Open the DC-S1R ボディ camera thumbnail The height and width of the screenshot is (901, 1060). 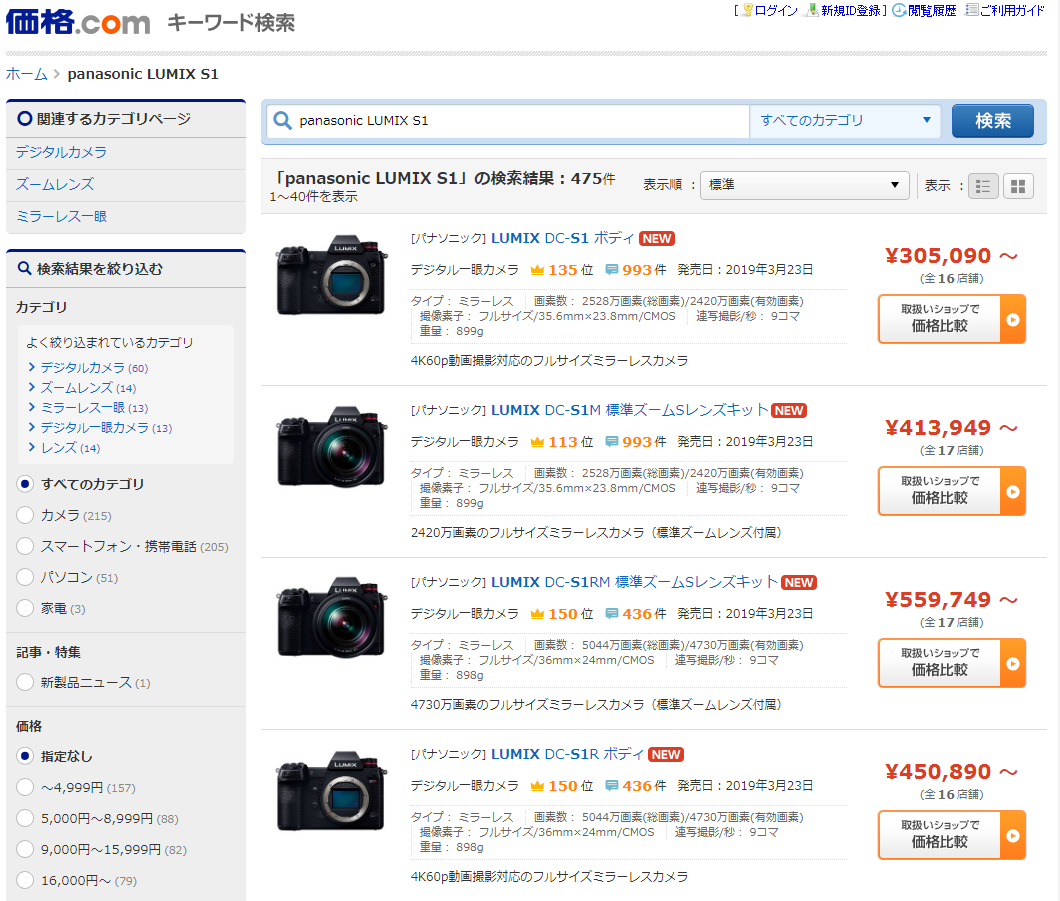(331, 790)
